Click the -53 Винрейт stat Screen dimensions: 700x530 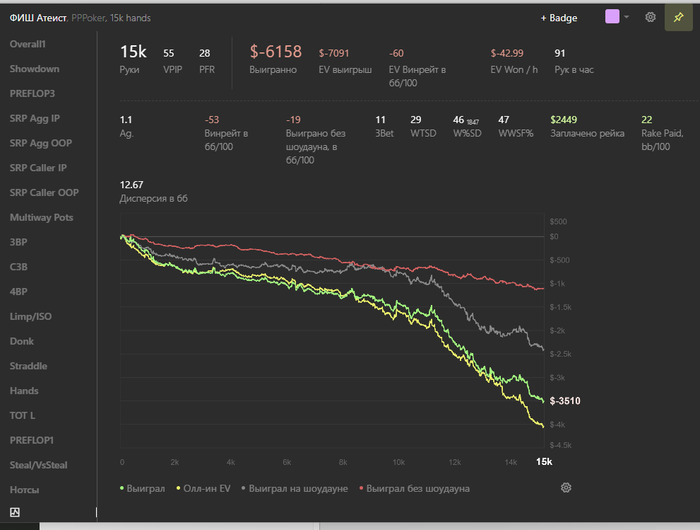click(226, 133)
